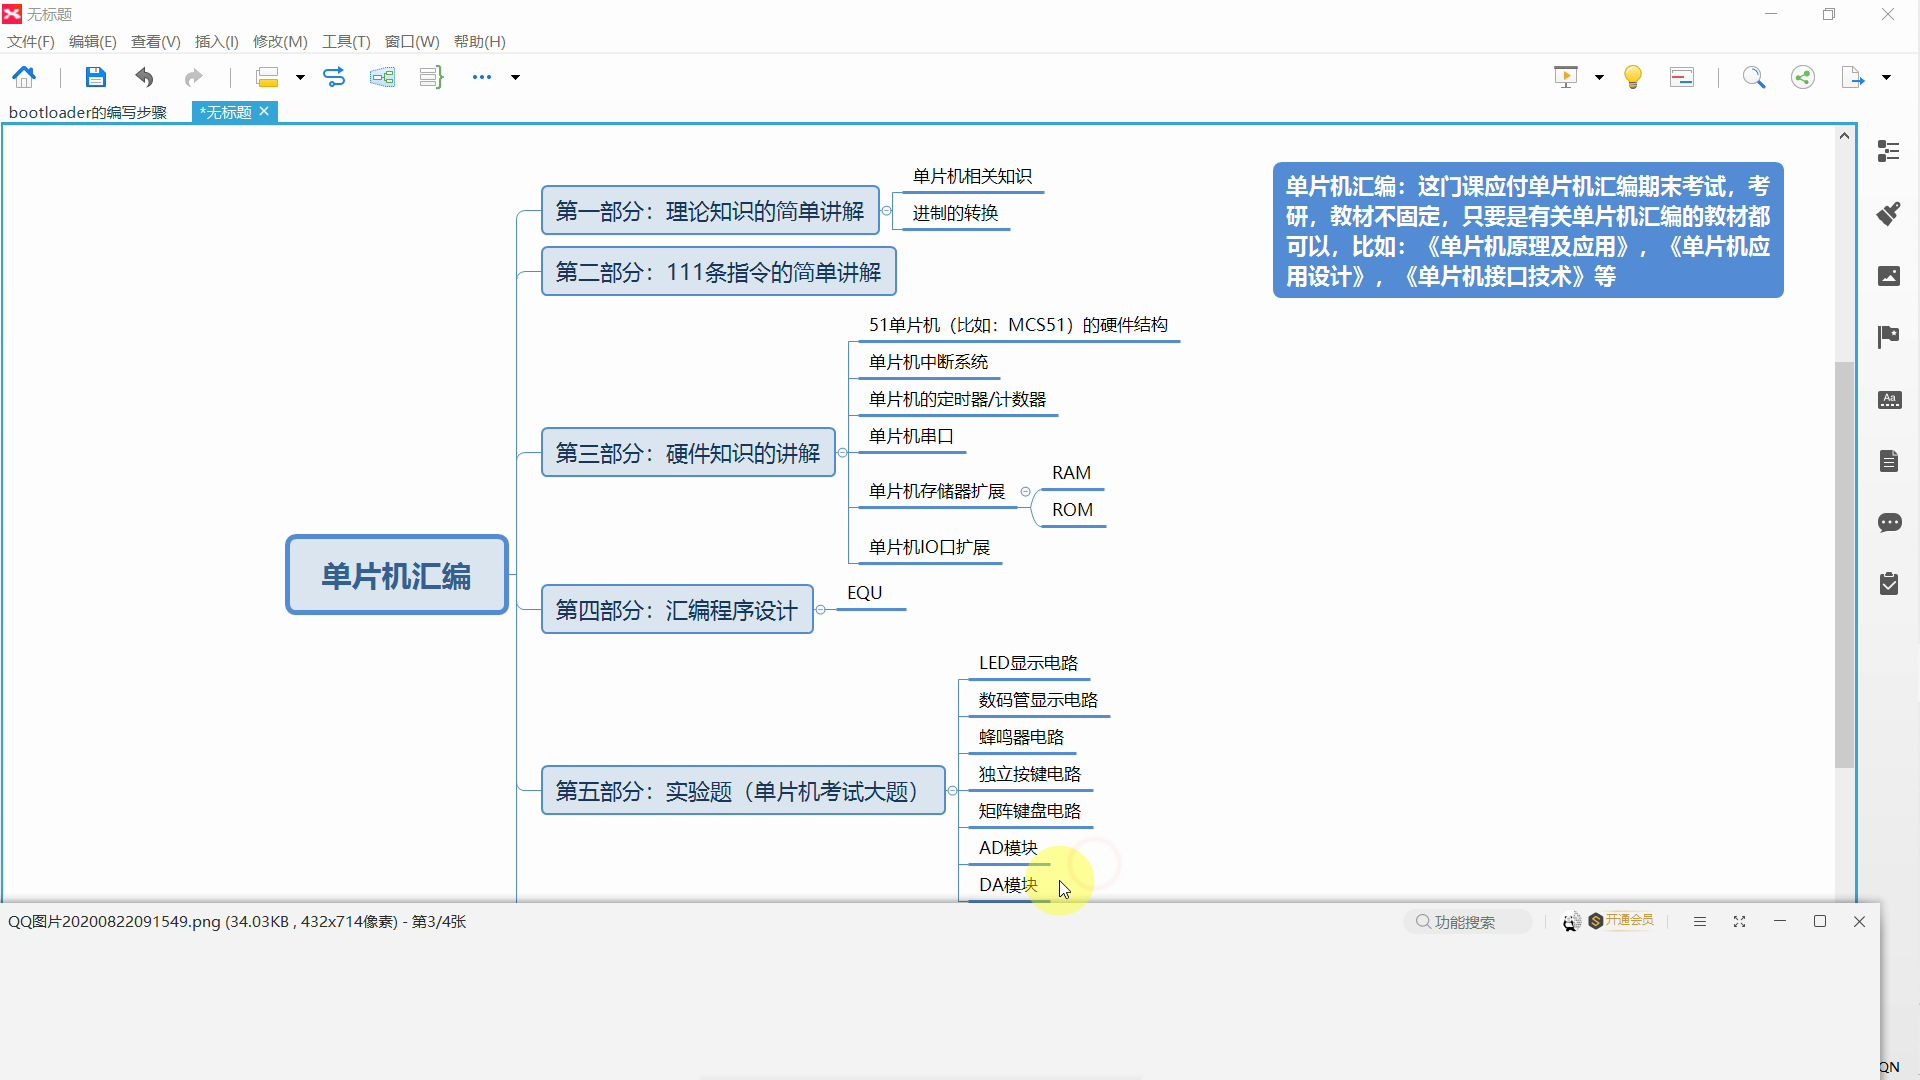Collapse the 第五部分 branch children
Screen dimensions: 1920x1080
pyautogui.click(x=952, y=791)
